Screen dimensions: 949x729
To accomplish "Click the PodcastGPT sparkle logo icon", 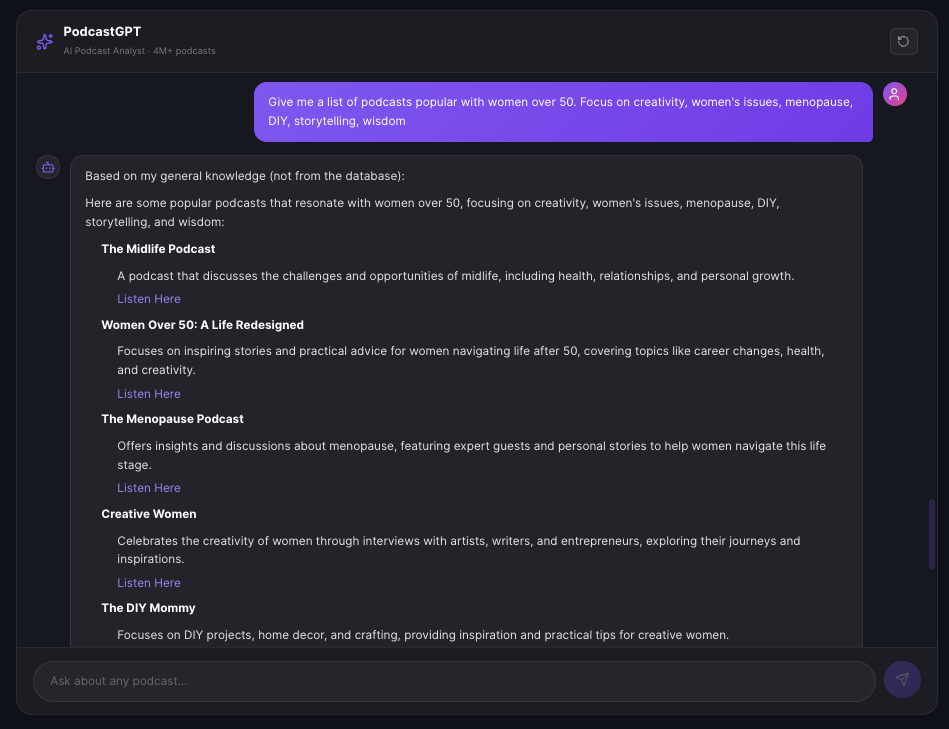I will coord(45,42).
